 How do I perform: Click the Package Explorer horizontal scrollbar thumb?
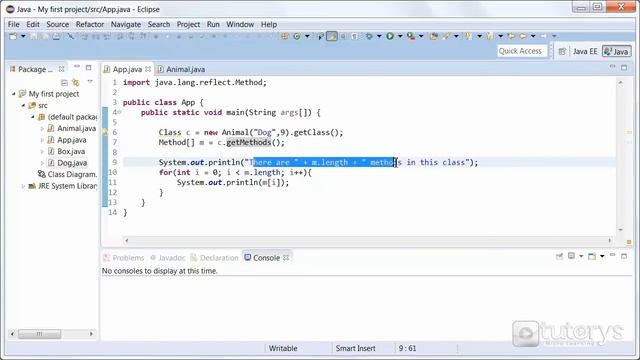40,334
